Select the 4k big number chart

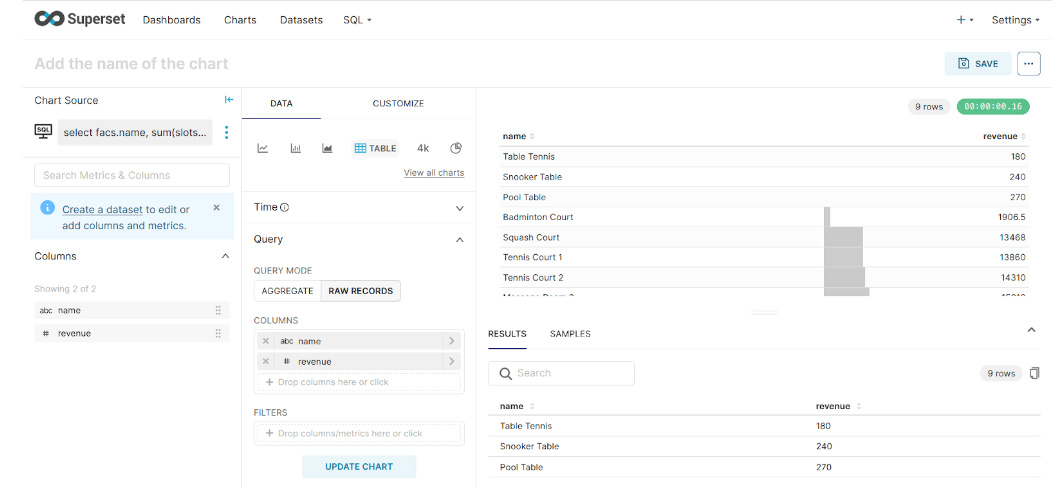coord(423,148)
